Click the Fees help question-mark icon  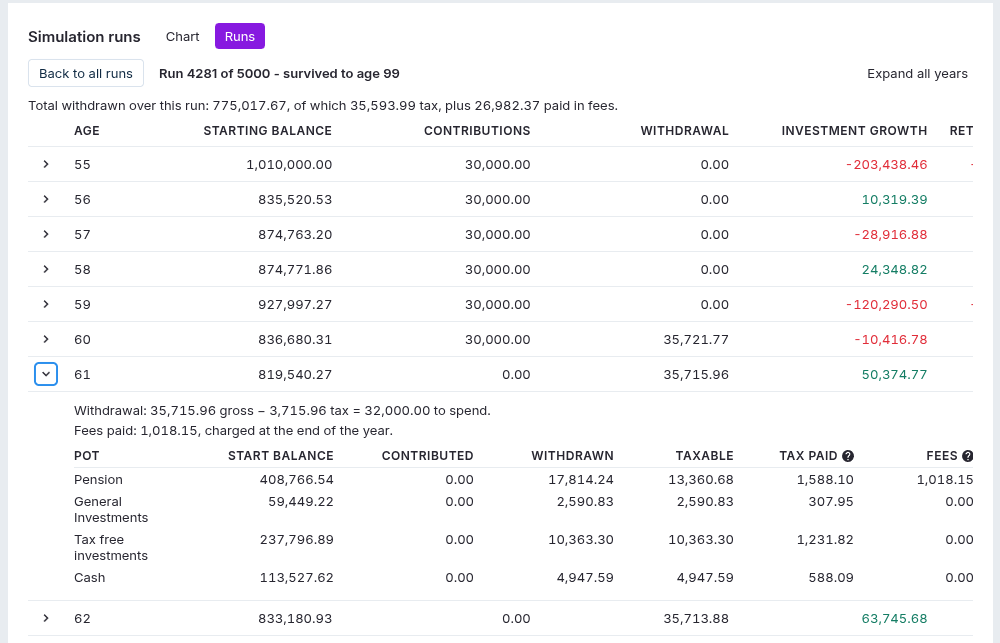tap(967, 455)
